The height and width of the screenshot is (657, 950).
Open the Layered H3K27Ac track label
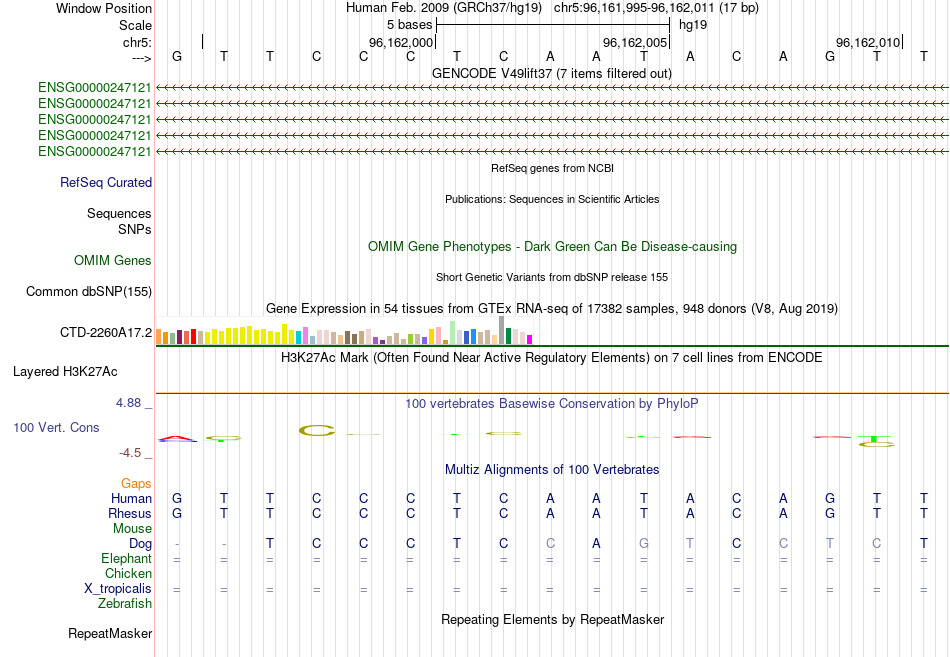coord(65,372)
